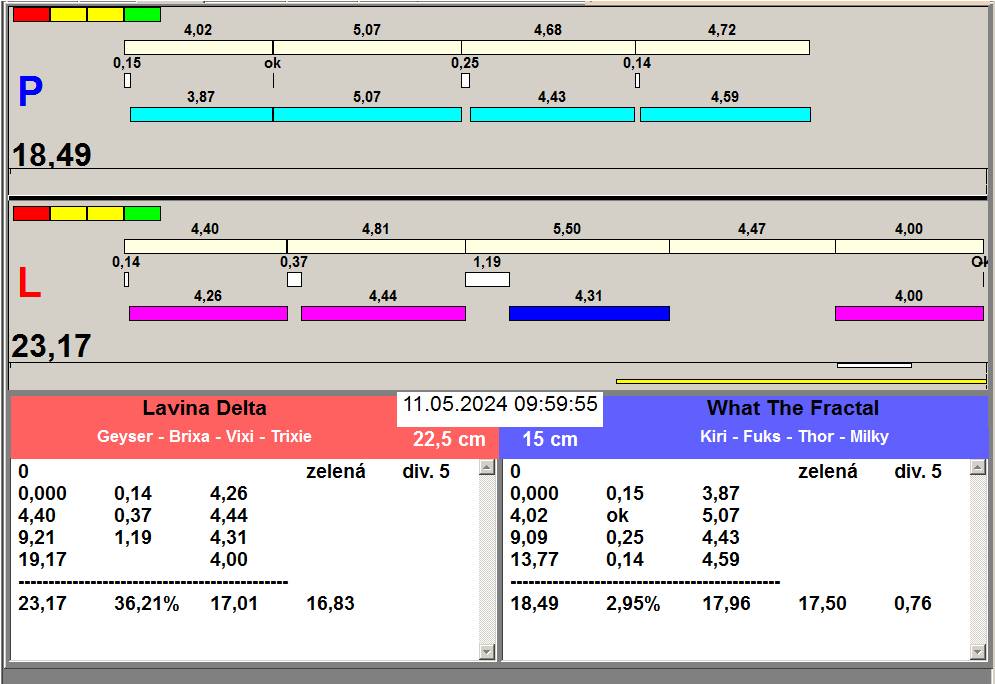Select the What The Fractal team header
Screen dimensions: 995x684
click(792, 408)
